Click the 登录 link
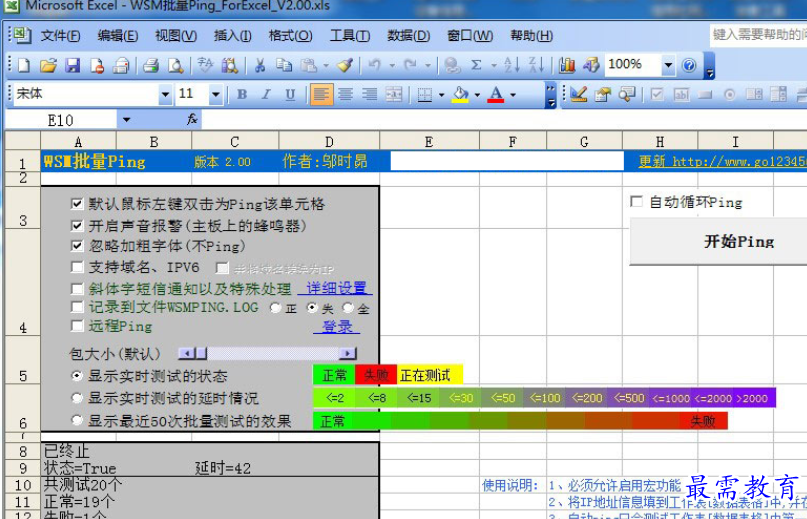The height and width of the screenshot is (519, 807). pos(337,326)
